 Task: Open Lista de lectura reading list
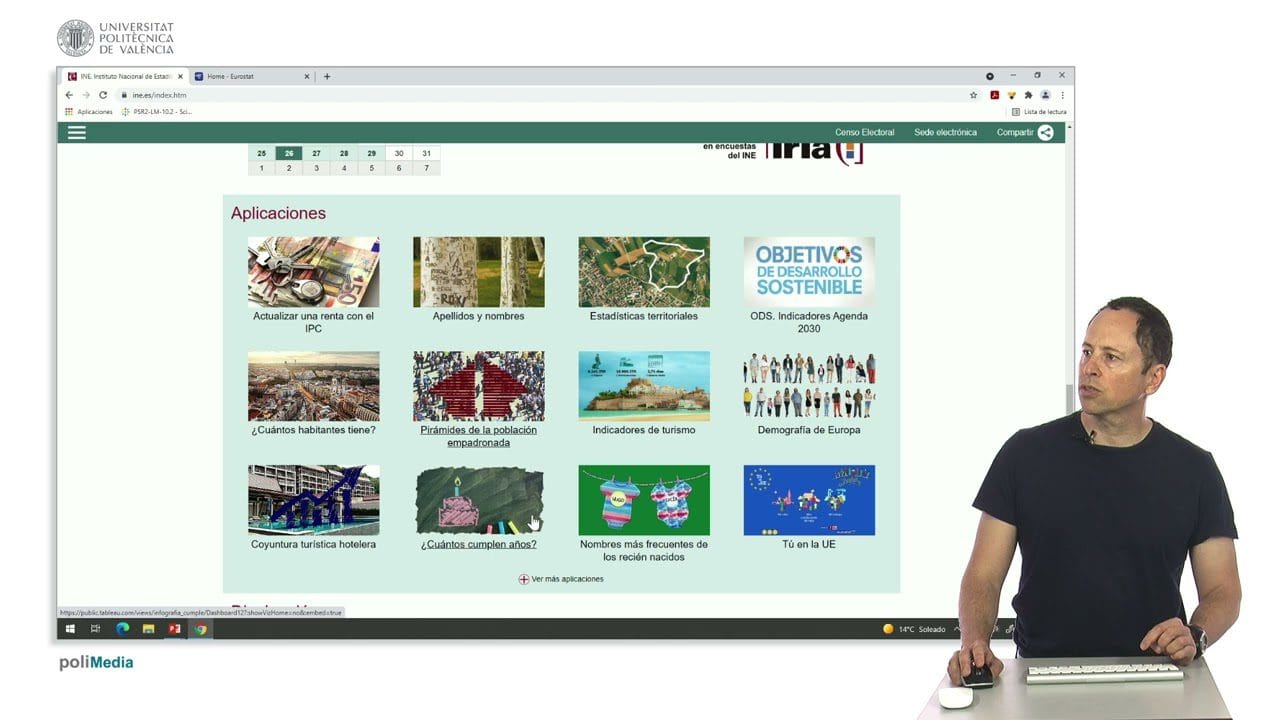1039,112
